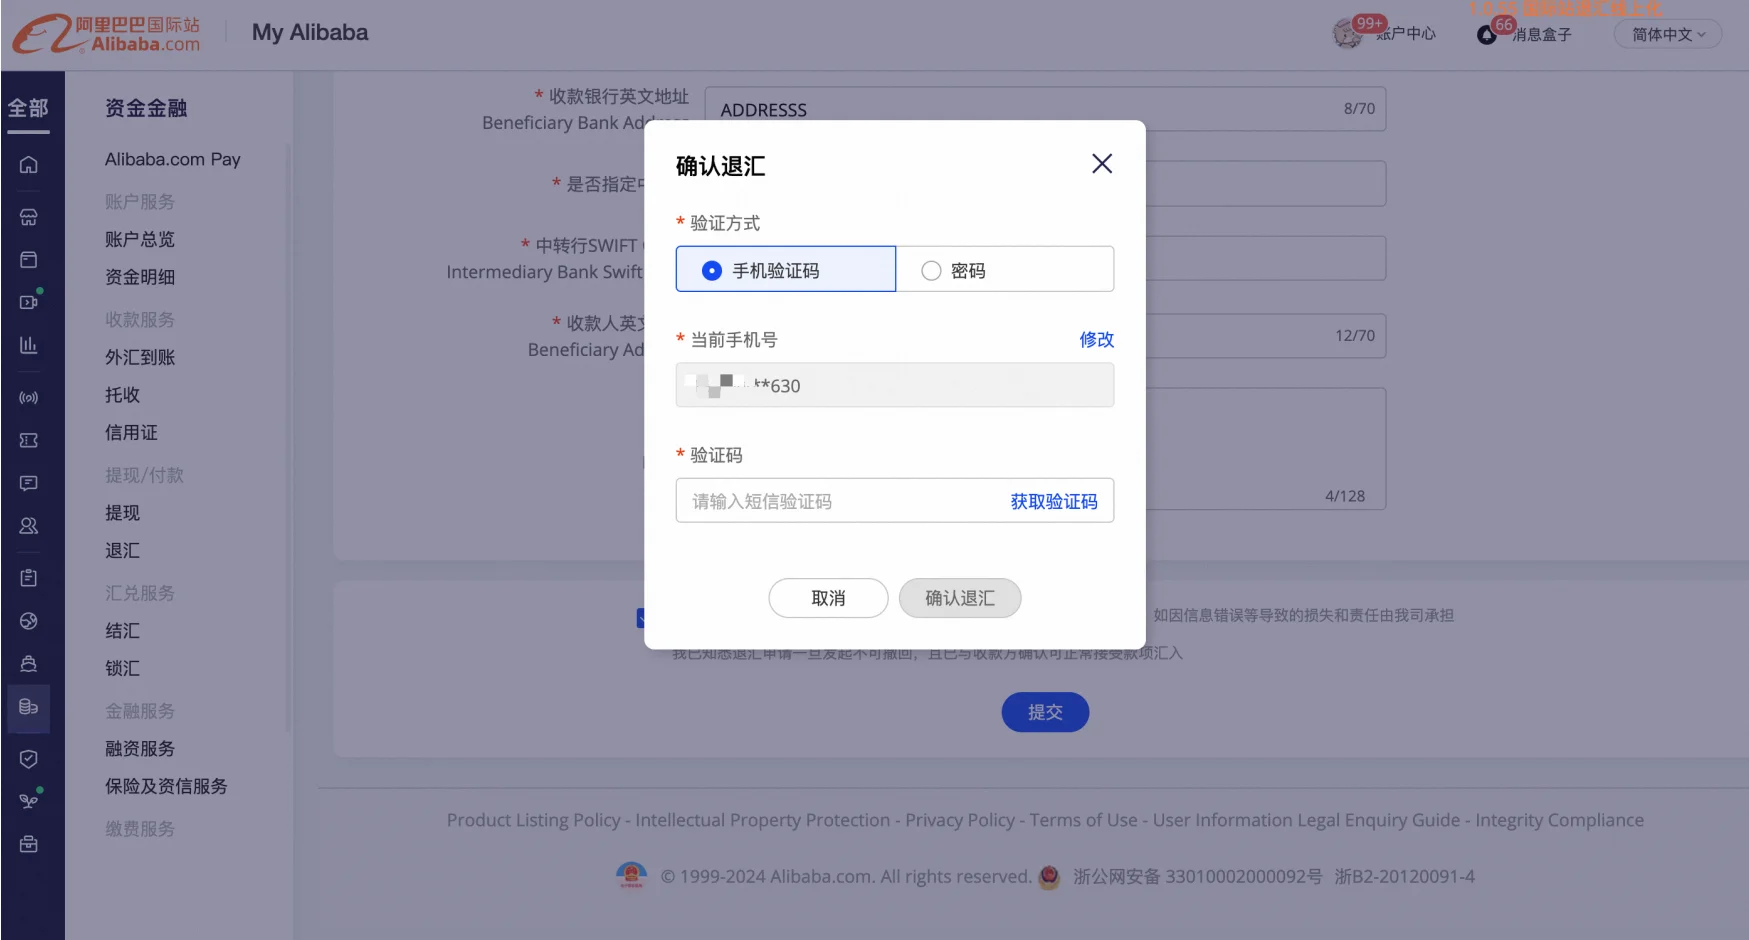Open 提现 in the finance menu
The height and width of the screenshot is (940, 1749).
[123, 513]
